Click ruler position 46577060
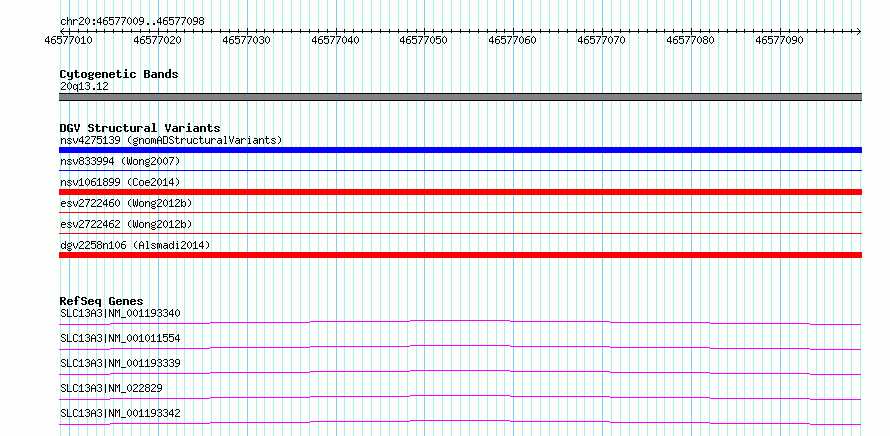Viewport: 890px width, 436px height. [x=513, y=40]
